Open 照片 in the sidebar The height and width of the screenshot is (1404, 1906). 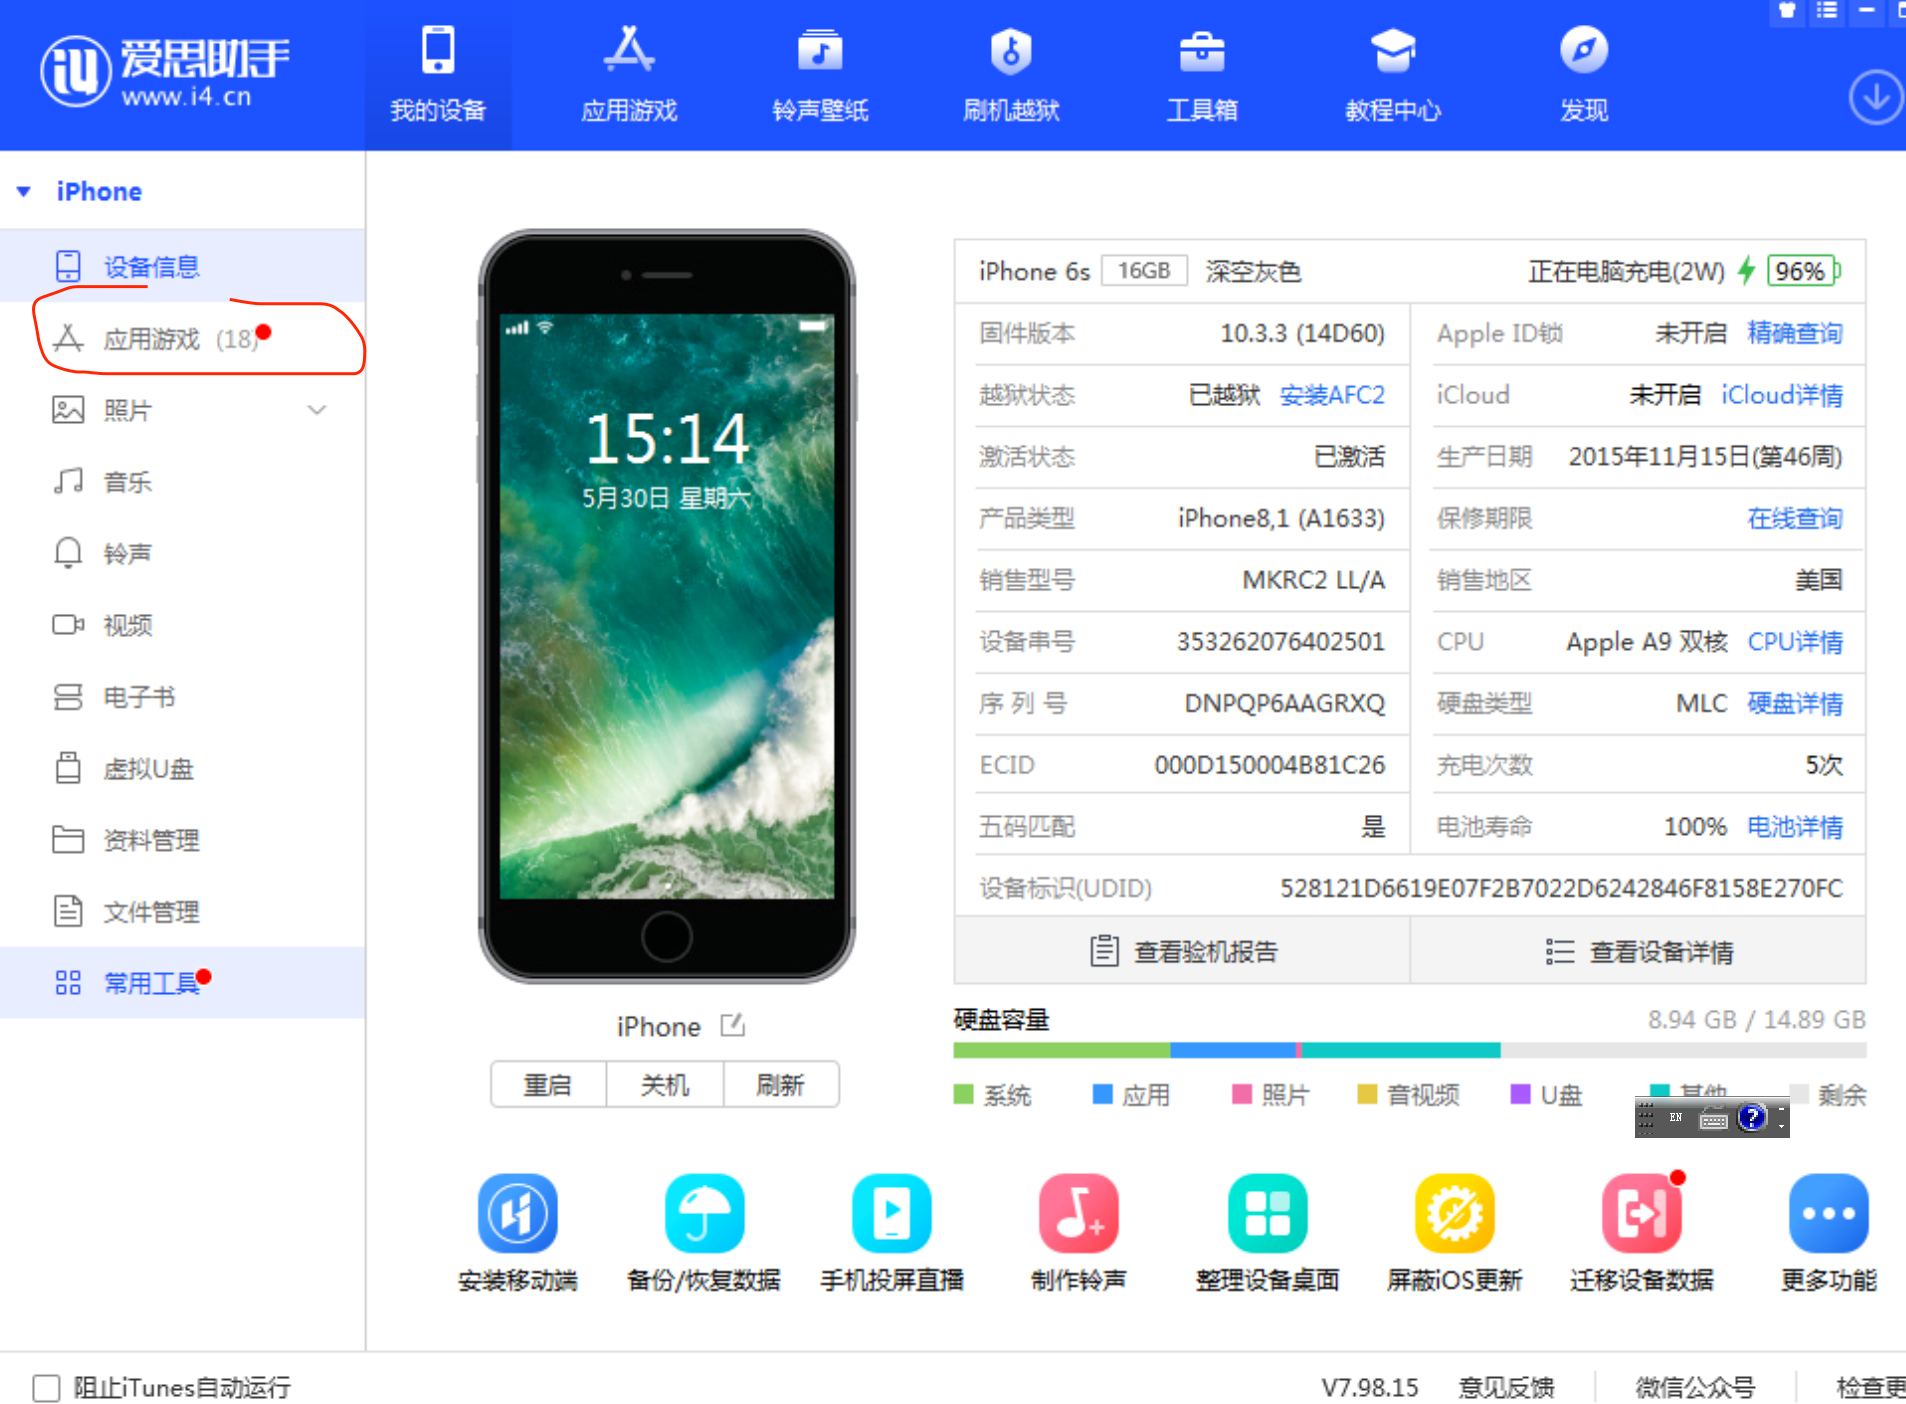[x=182, y=410]
